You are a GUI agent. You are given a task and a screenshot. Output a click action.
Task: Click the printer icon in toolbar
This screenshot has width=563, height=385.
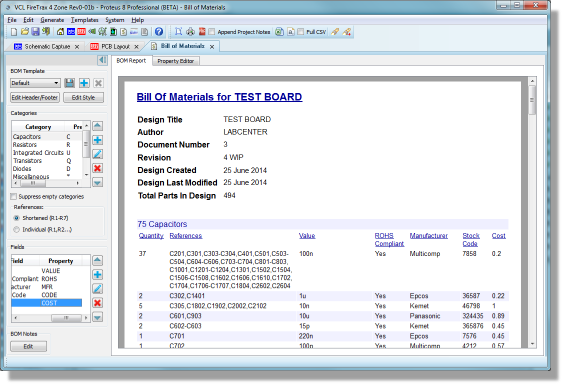click(190, 32)
